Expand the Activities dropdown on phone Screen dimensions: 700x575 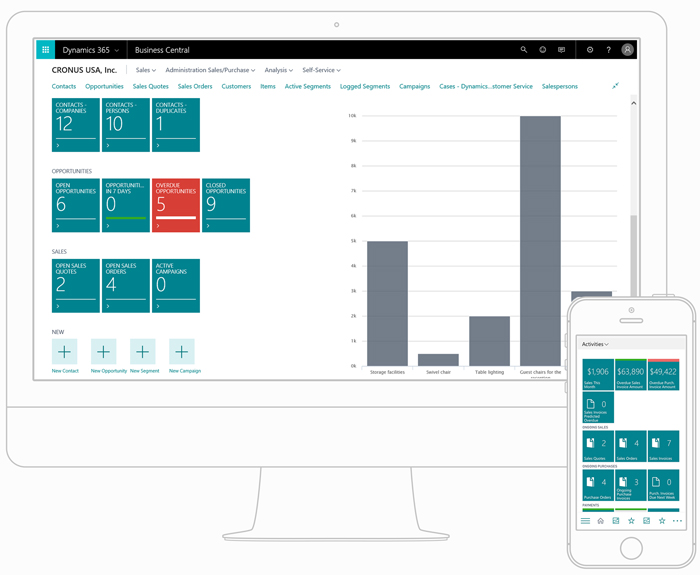(x=595, y=344)
